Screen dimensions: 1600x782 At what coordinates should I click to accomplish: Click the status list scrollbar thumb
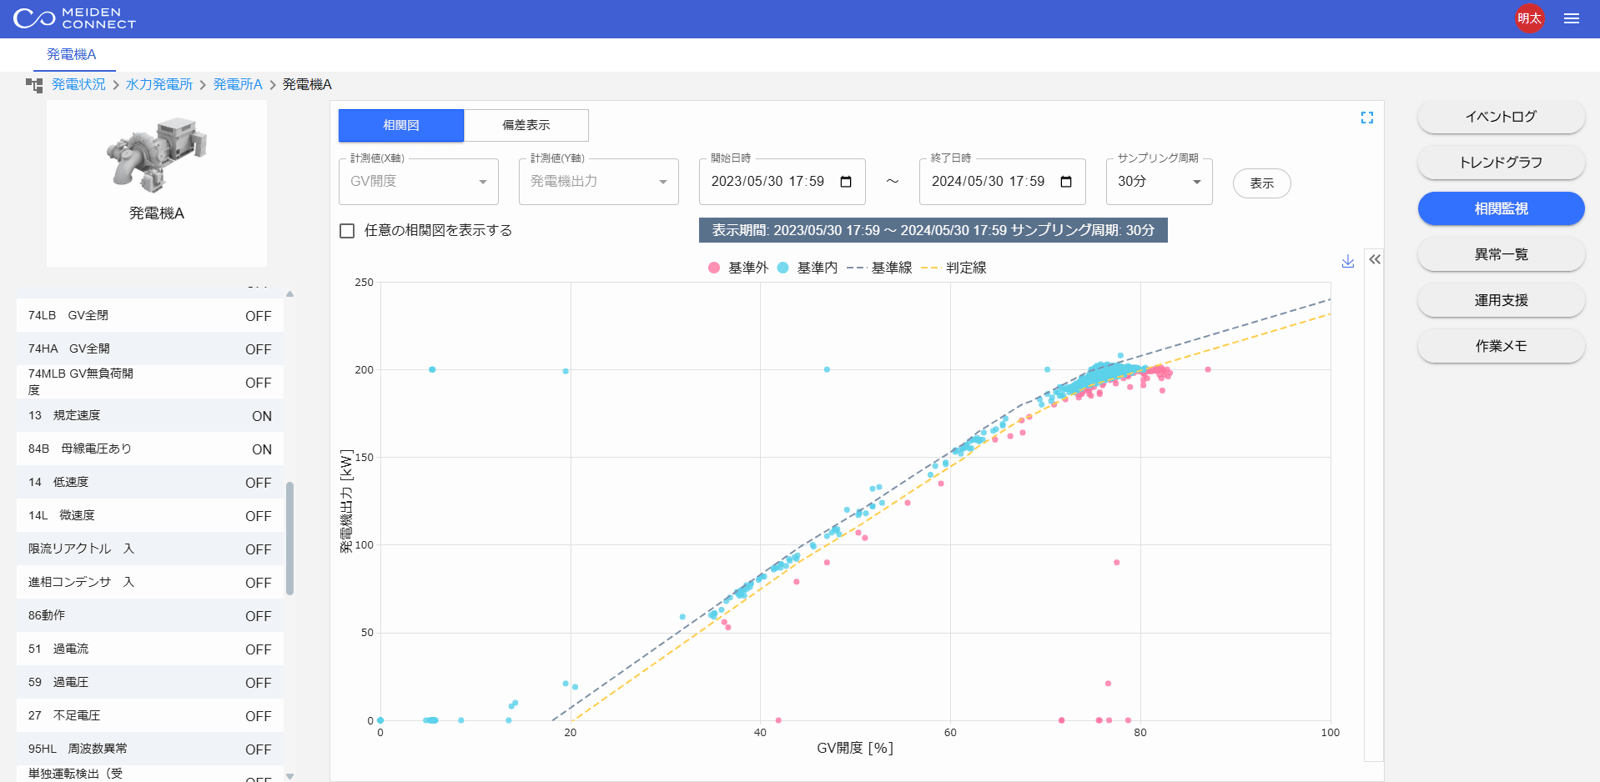click(x=290, y=538)
